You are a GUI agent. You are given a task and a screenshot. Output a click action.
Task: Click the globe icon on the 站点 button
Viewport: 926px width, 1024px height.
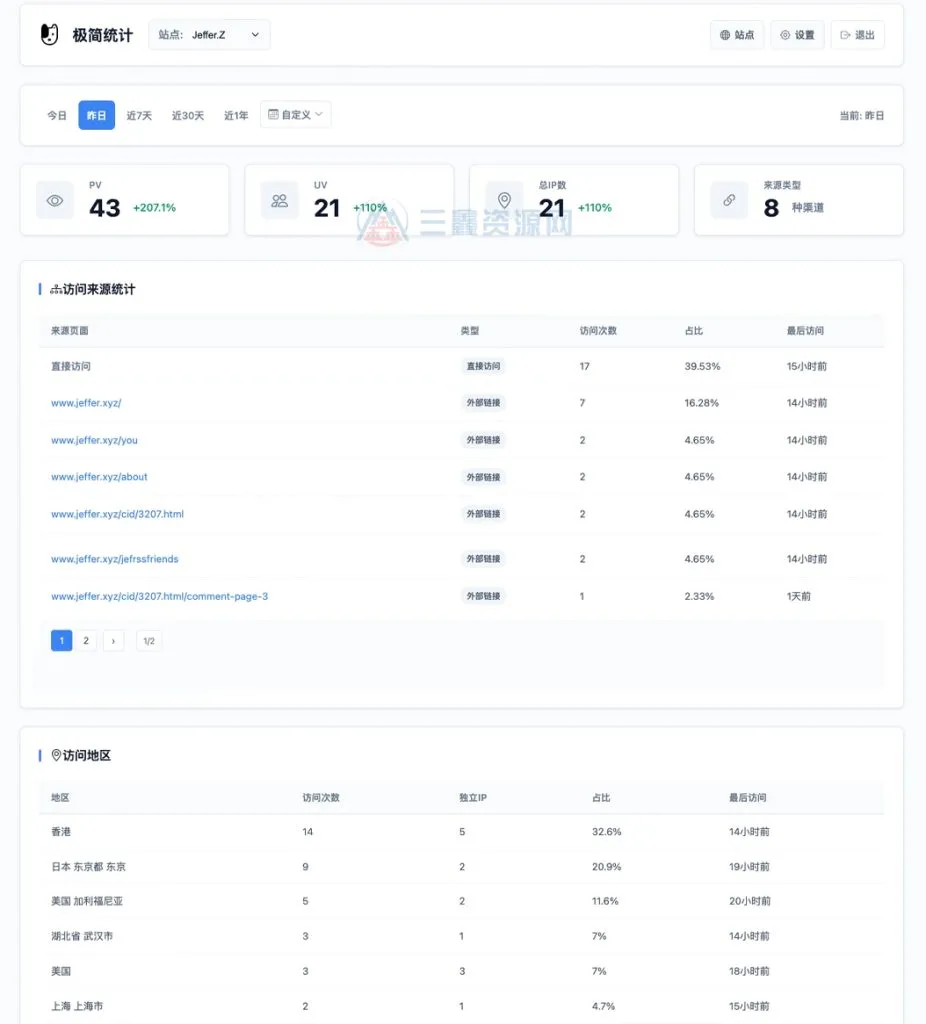(x=723, y=34)
